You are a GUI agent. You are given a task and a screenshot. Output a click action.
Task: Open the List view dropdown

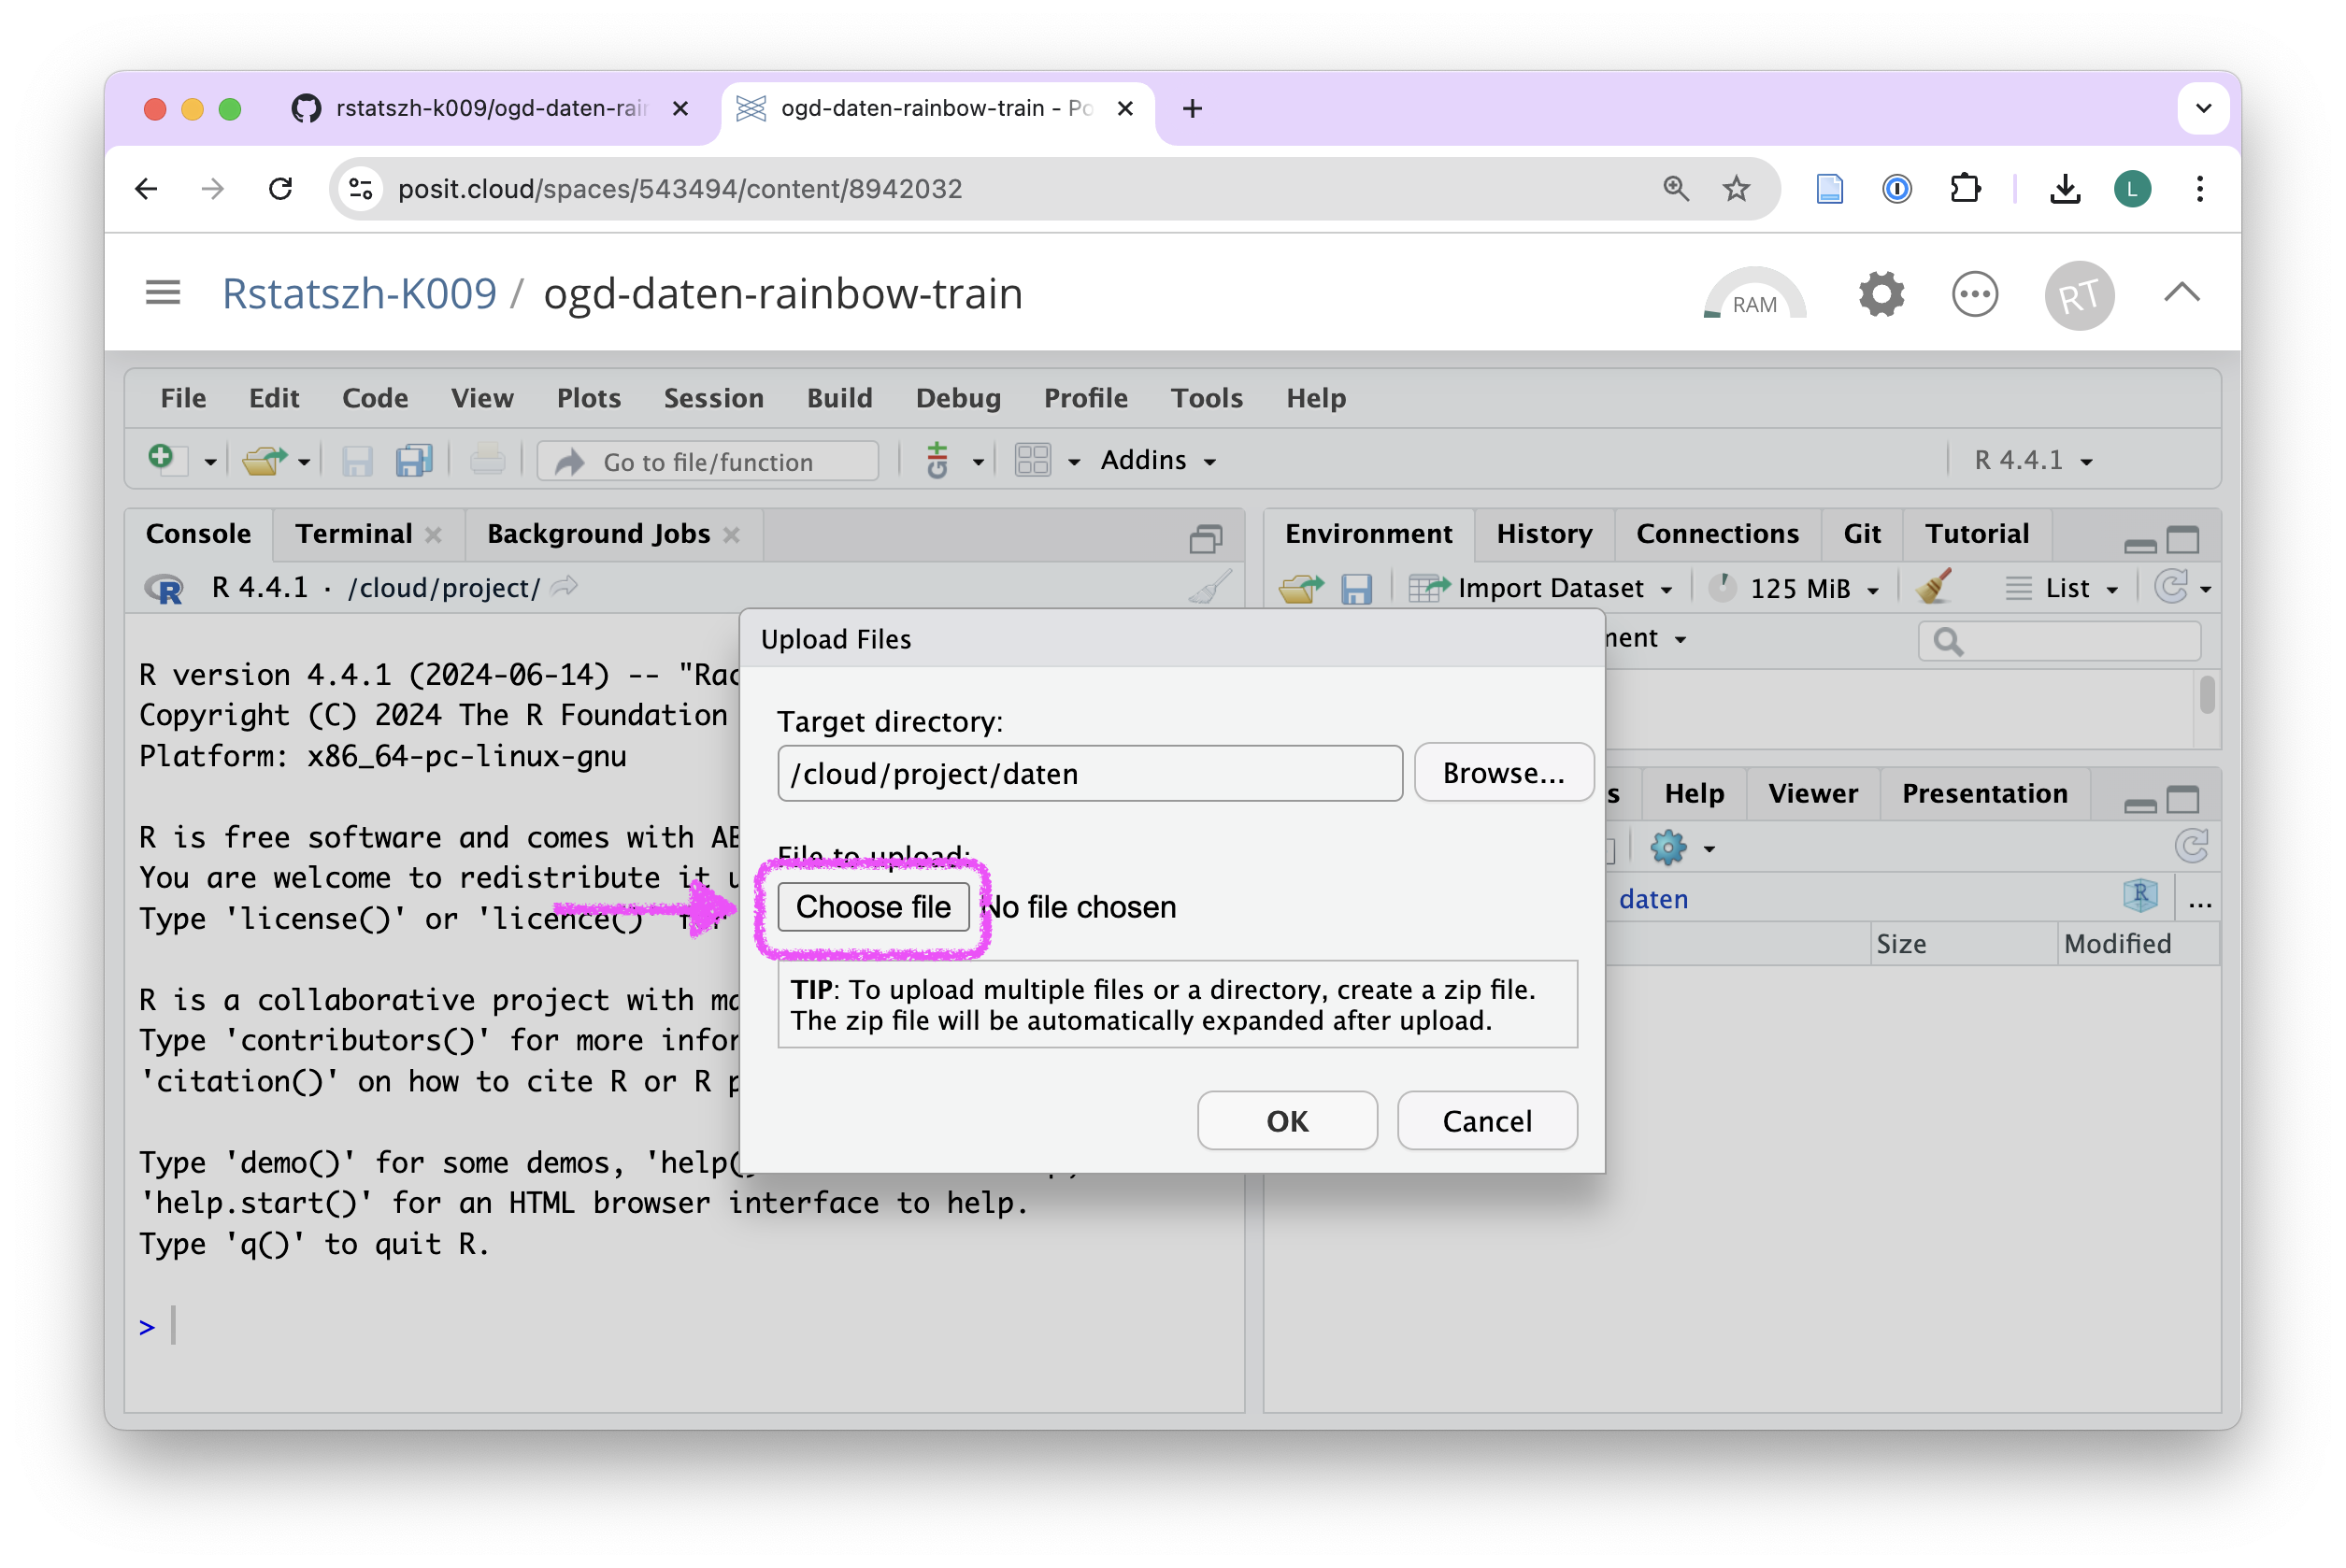tap(2062, 588)
